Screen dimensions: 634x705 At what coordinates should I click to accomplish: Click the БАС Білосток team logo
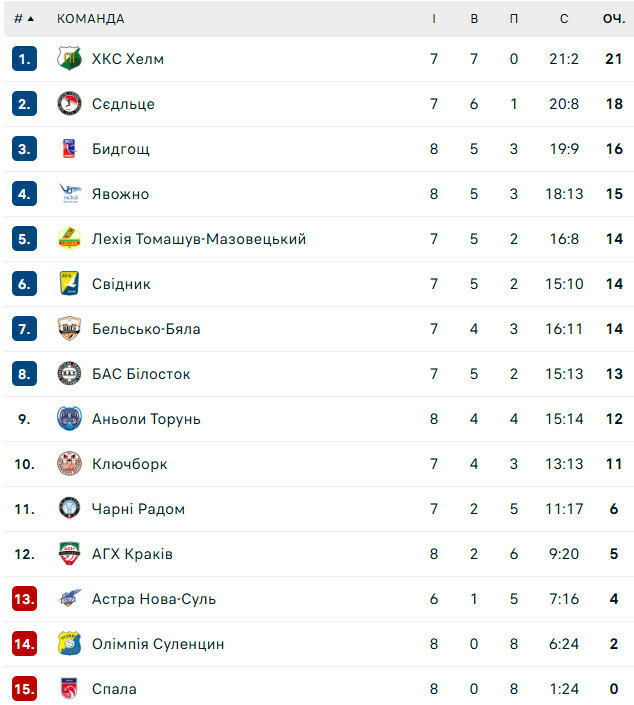69,374
